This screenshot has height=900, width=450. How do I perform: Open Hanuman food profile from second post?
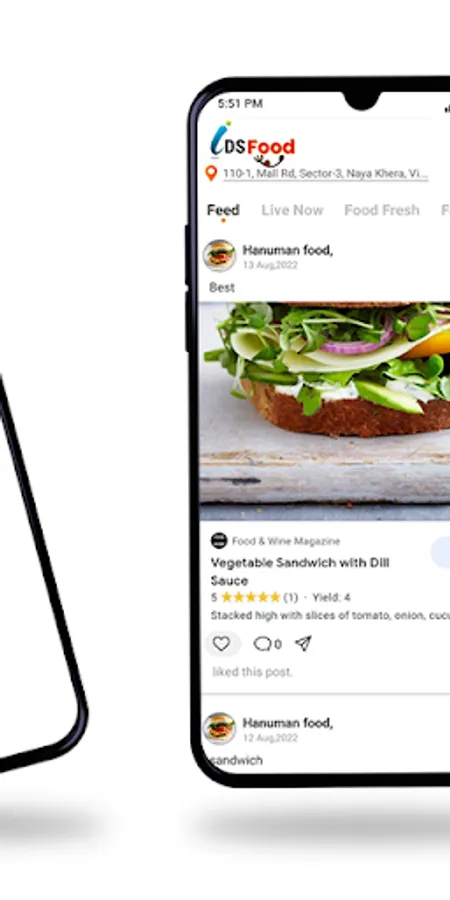point(288,723)
